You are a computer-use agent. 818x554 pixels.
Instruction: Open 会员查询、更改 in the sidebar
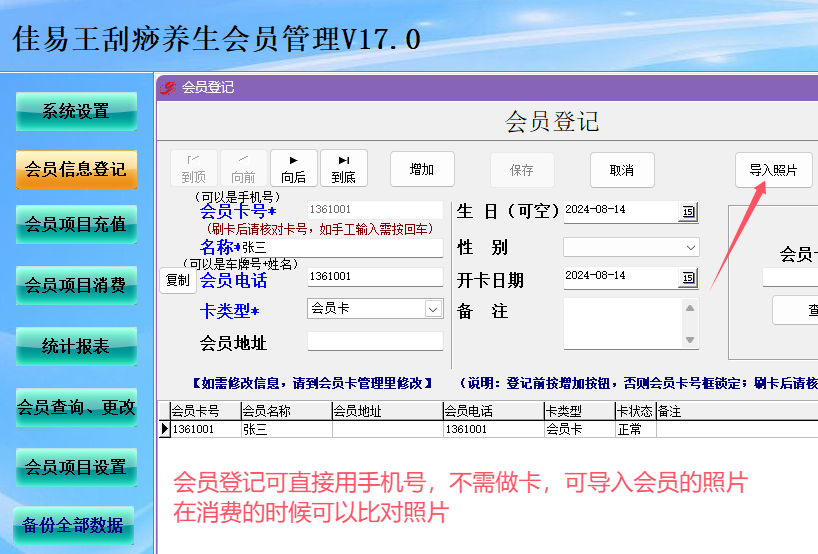[x=76, y=407]
